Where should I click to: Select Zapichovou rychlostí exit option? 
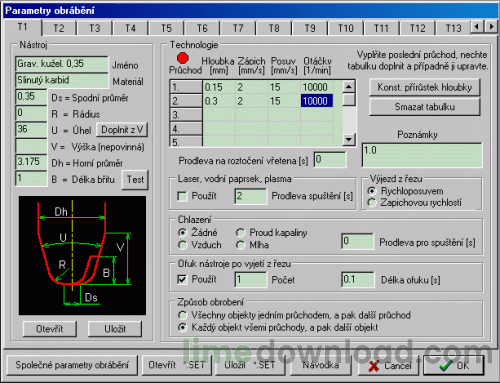click(372, 202)
